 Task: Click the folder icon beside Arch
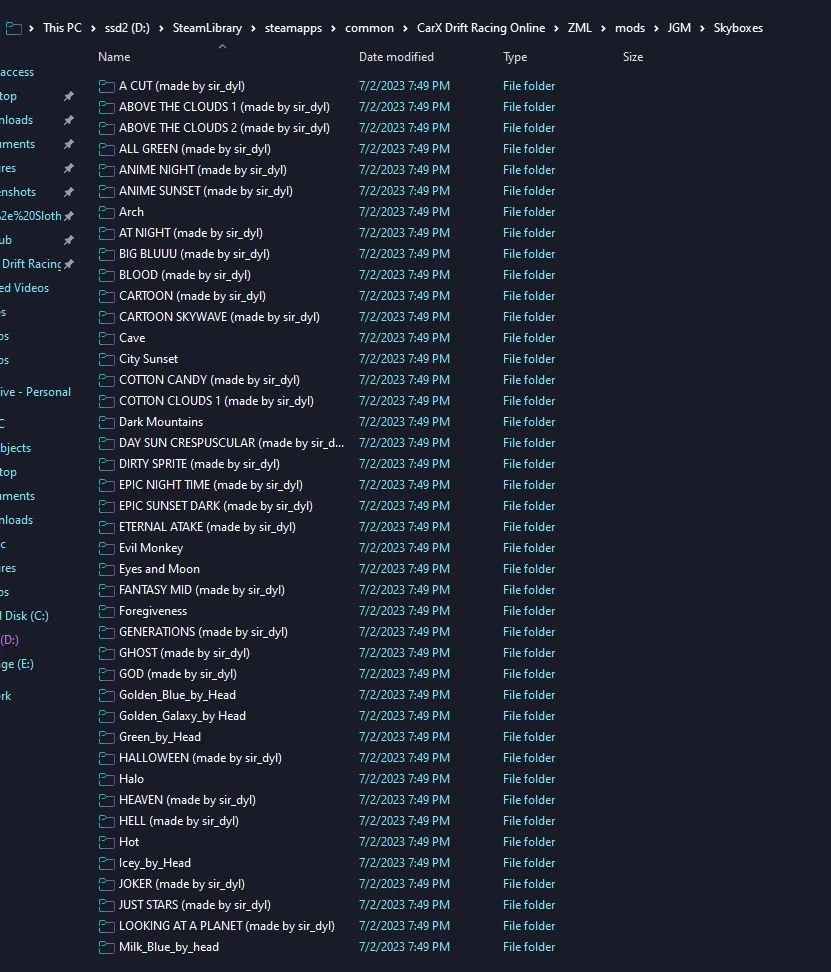107,212
